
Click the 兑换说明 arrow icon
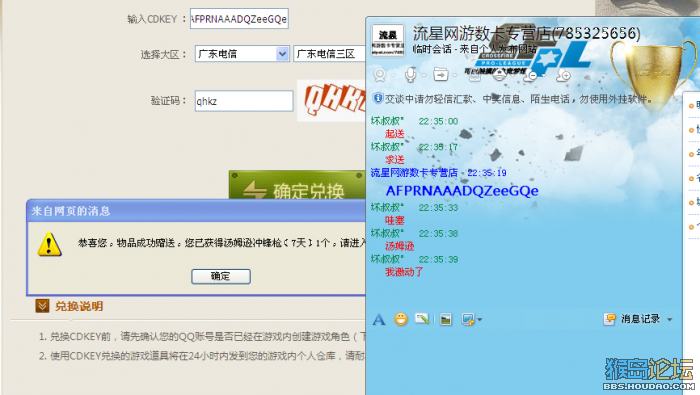tap(42, 306)
